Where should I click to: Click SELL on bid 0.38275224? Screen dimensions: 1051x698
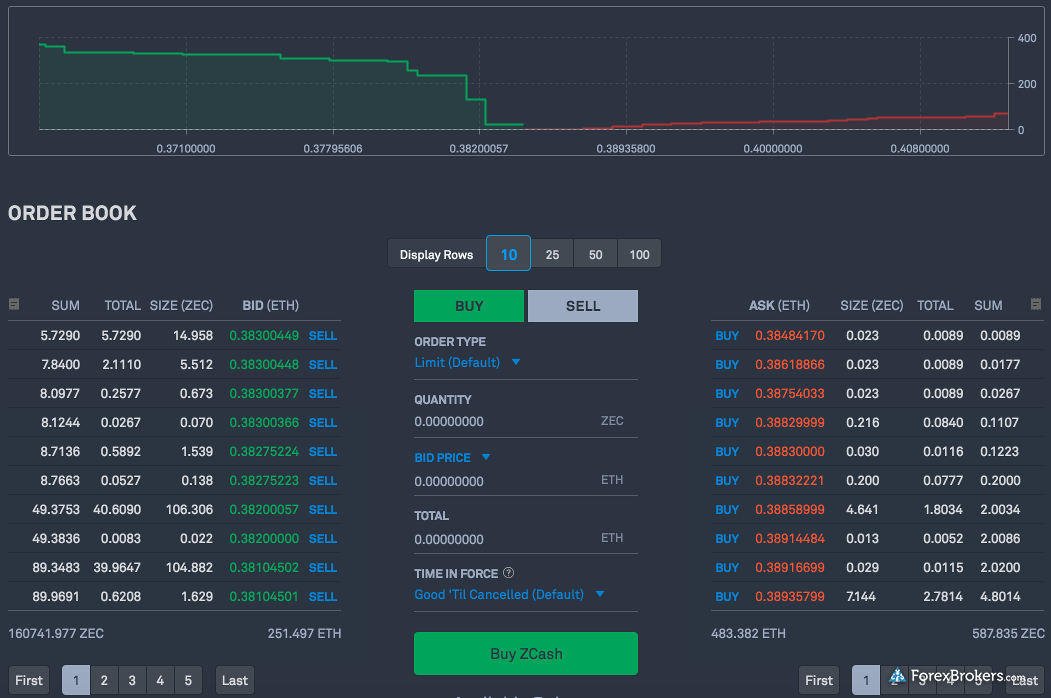click(x=322, y=451)
